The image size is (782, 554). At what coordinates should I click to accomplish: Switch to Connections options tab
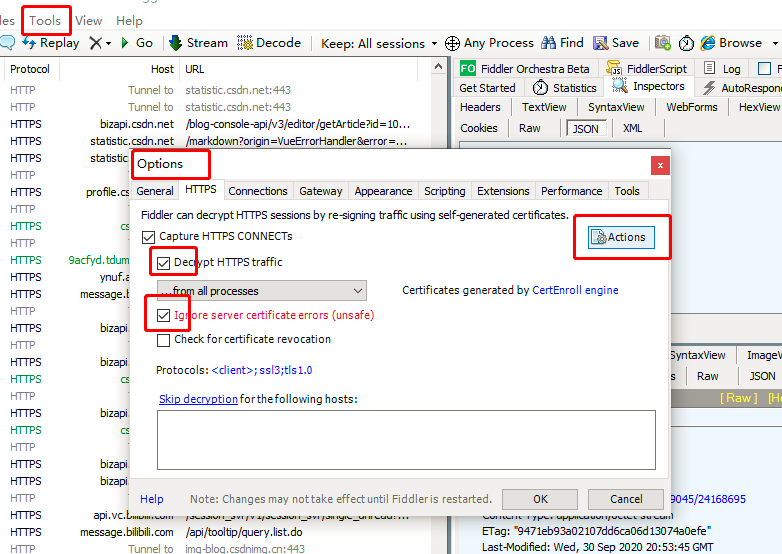coord(258,191)
